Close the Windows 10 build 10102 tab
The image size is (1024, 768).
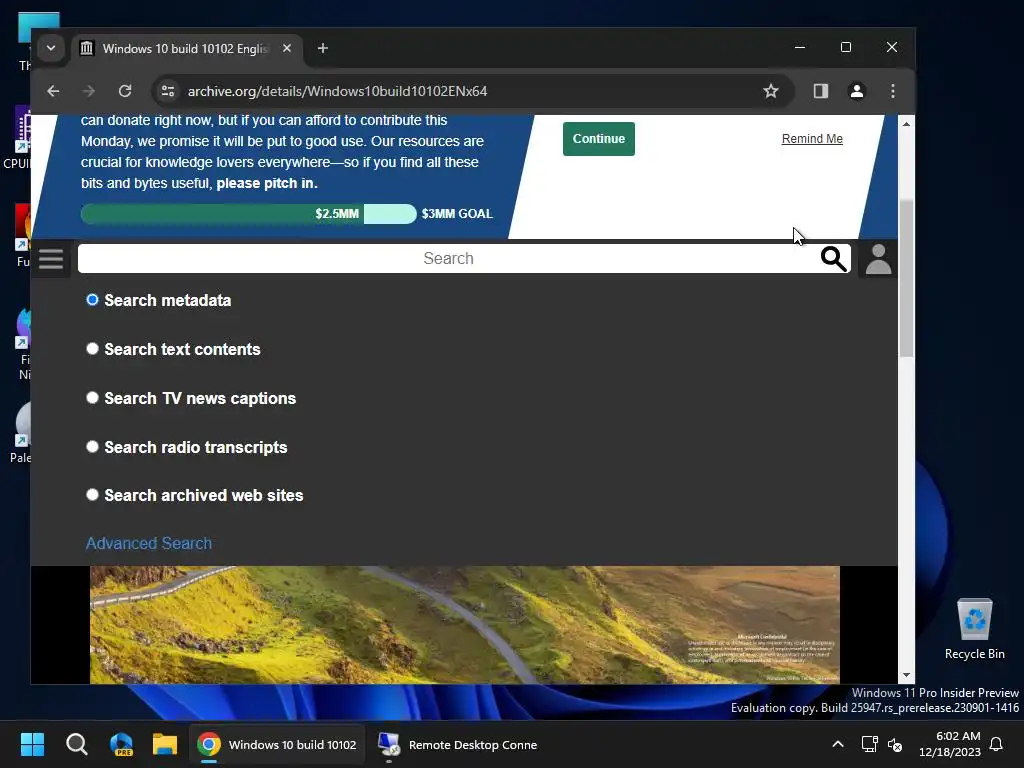click(x=287, y=48)
